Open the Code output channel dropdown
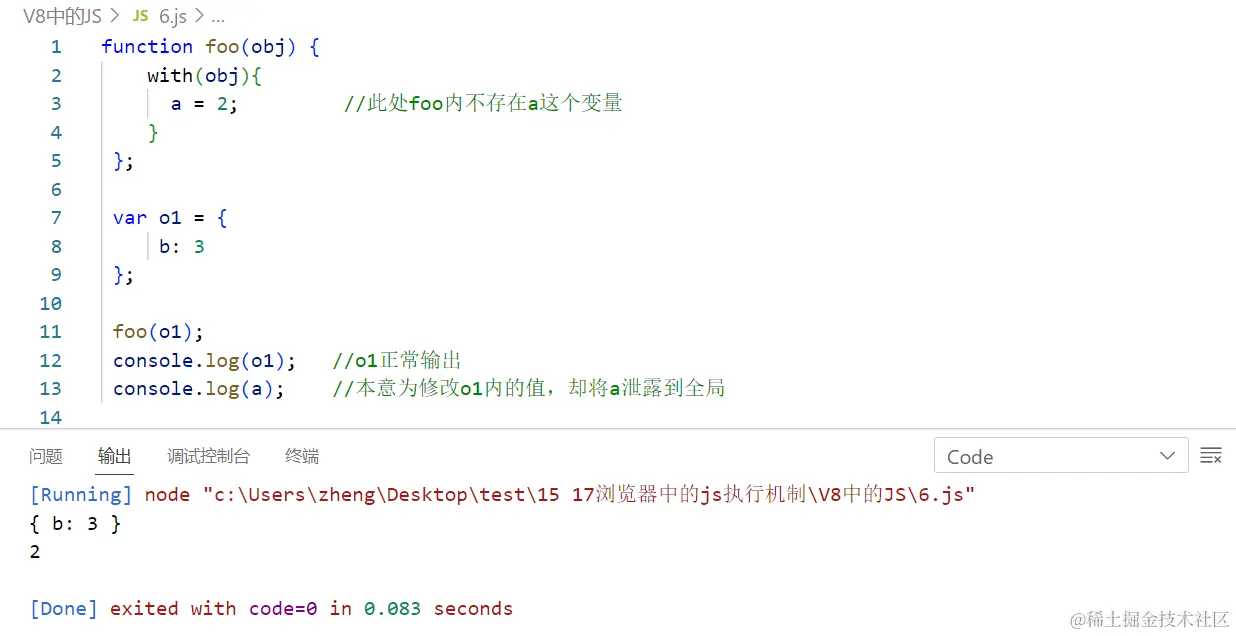Screen dimensions: 1236x636 [x=1061, y=456]
